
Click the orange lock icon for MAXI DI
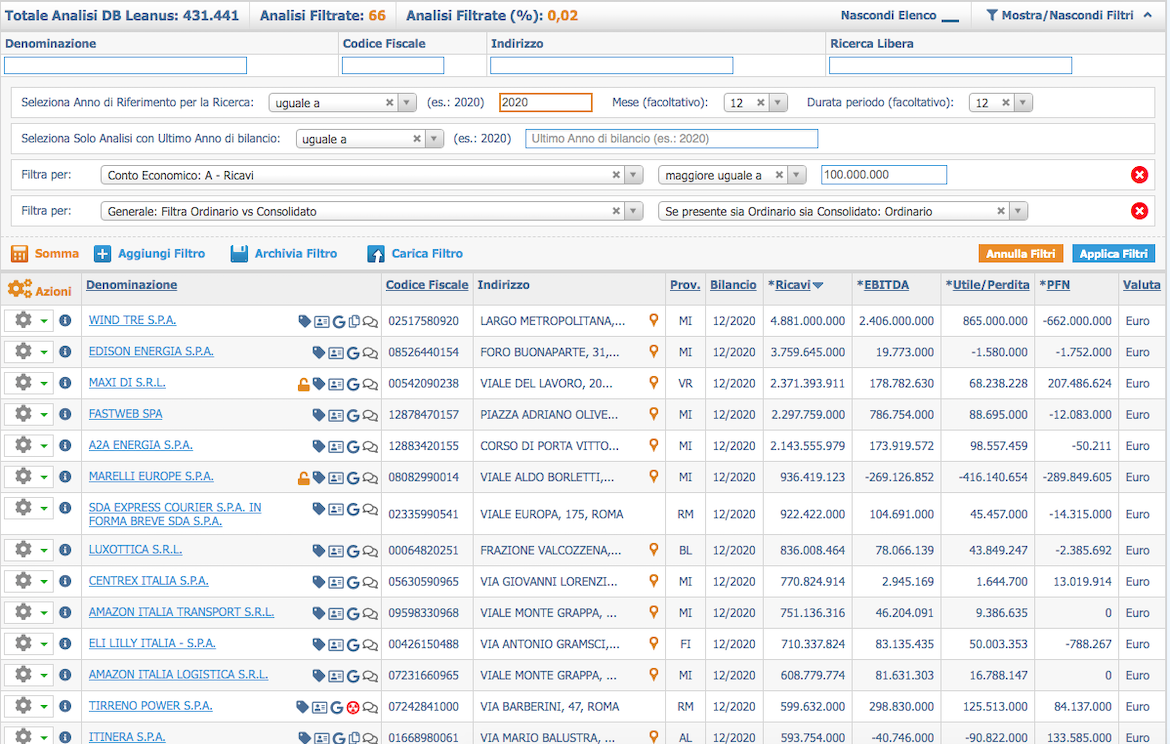[304, 384]
